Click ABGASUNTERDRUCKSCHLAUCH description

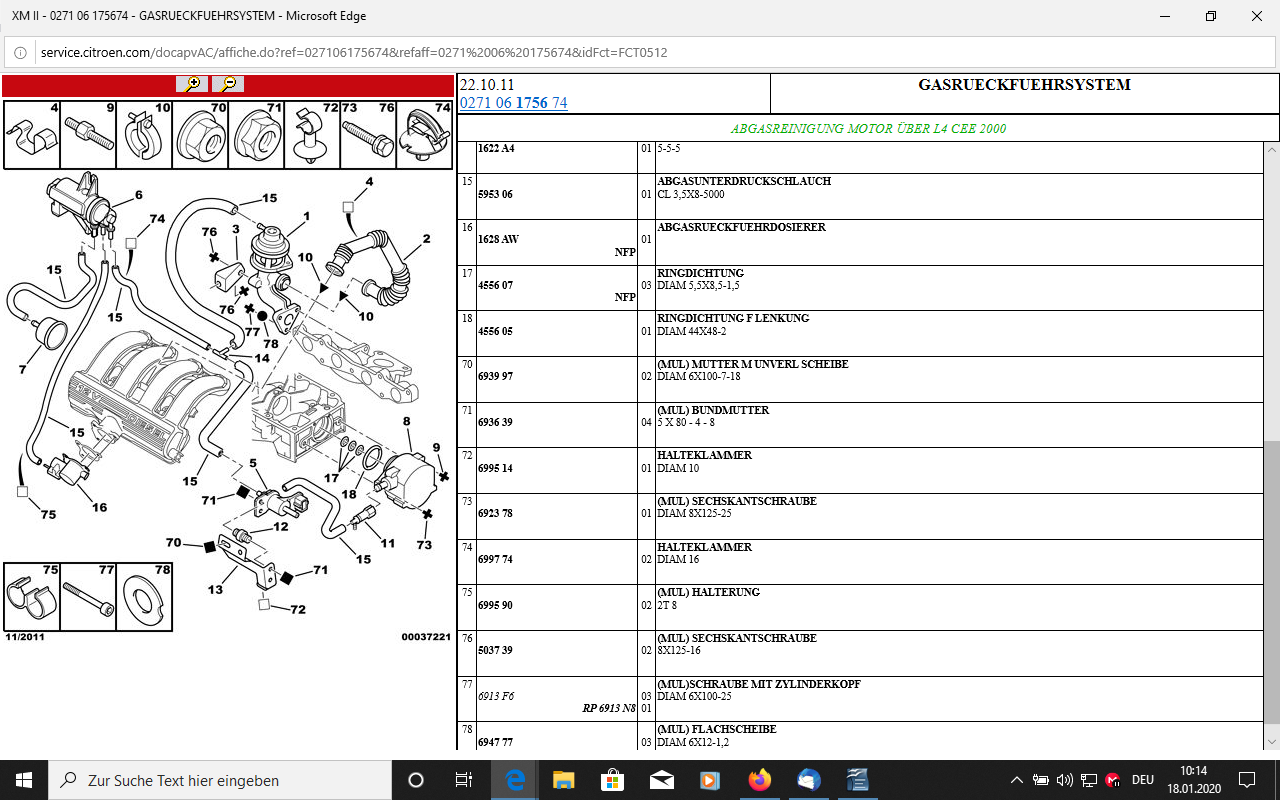click(x=744, y=181)
